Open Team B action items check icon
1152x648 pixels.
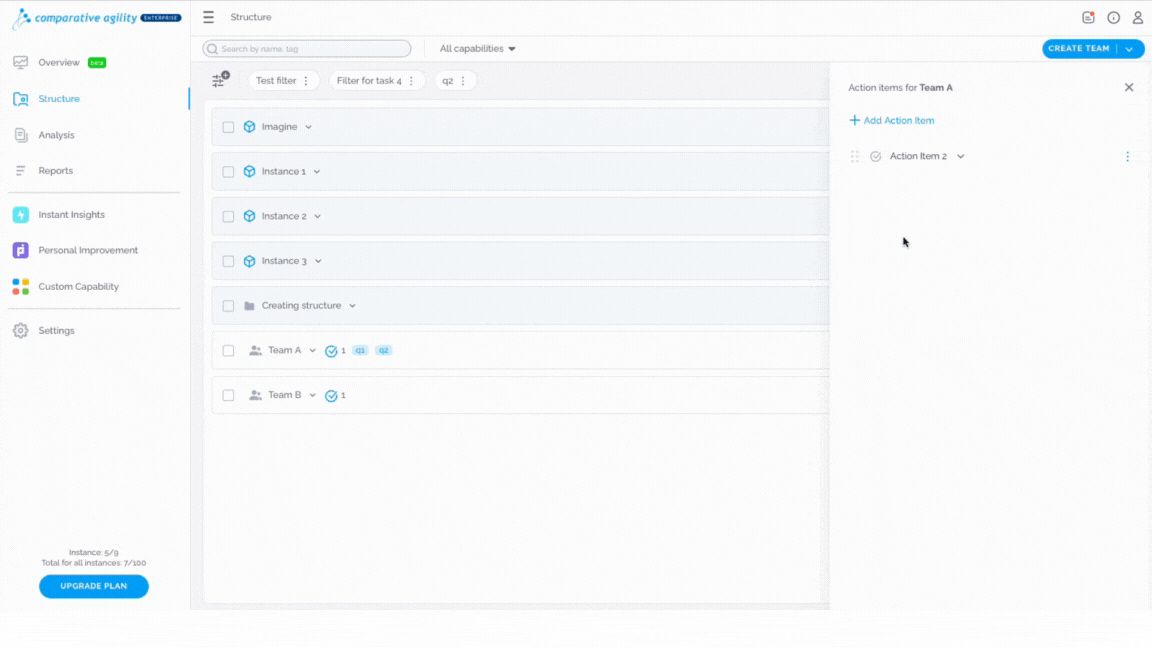(x=331, y=396)
